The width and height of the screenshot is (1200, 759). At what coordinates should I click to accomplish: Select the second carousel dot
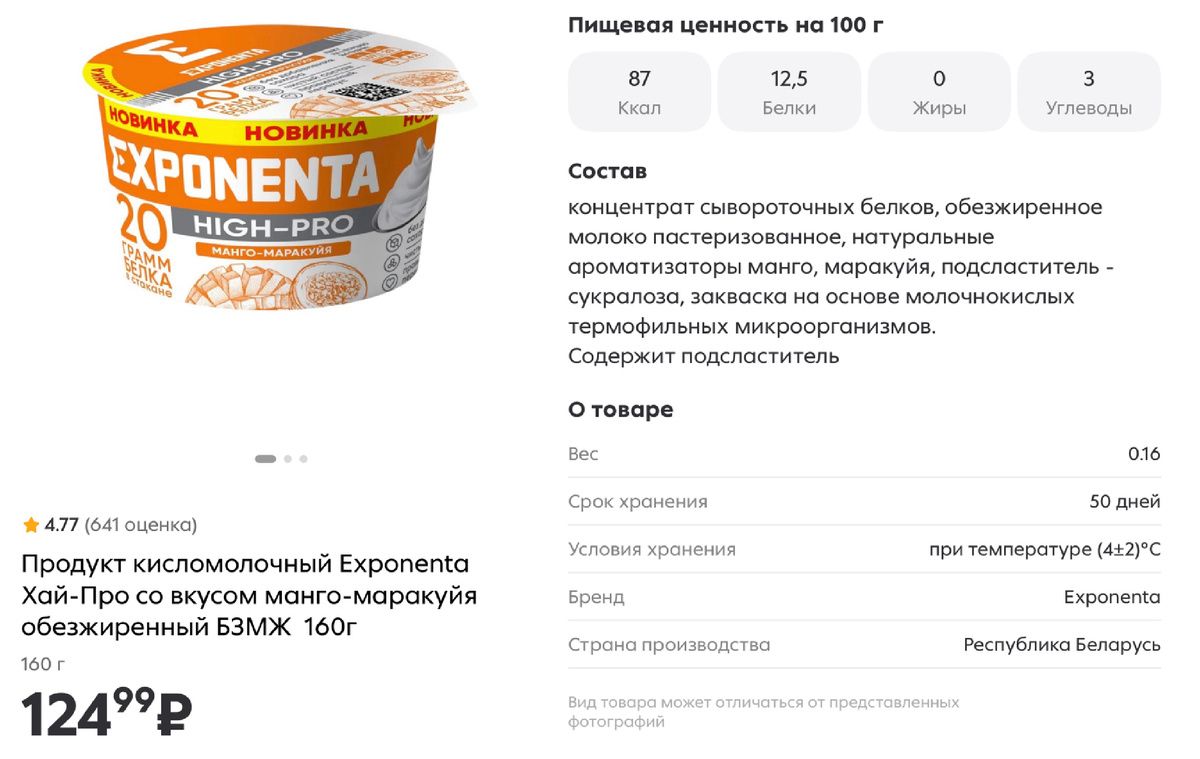pos(287,458)
